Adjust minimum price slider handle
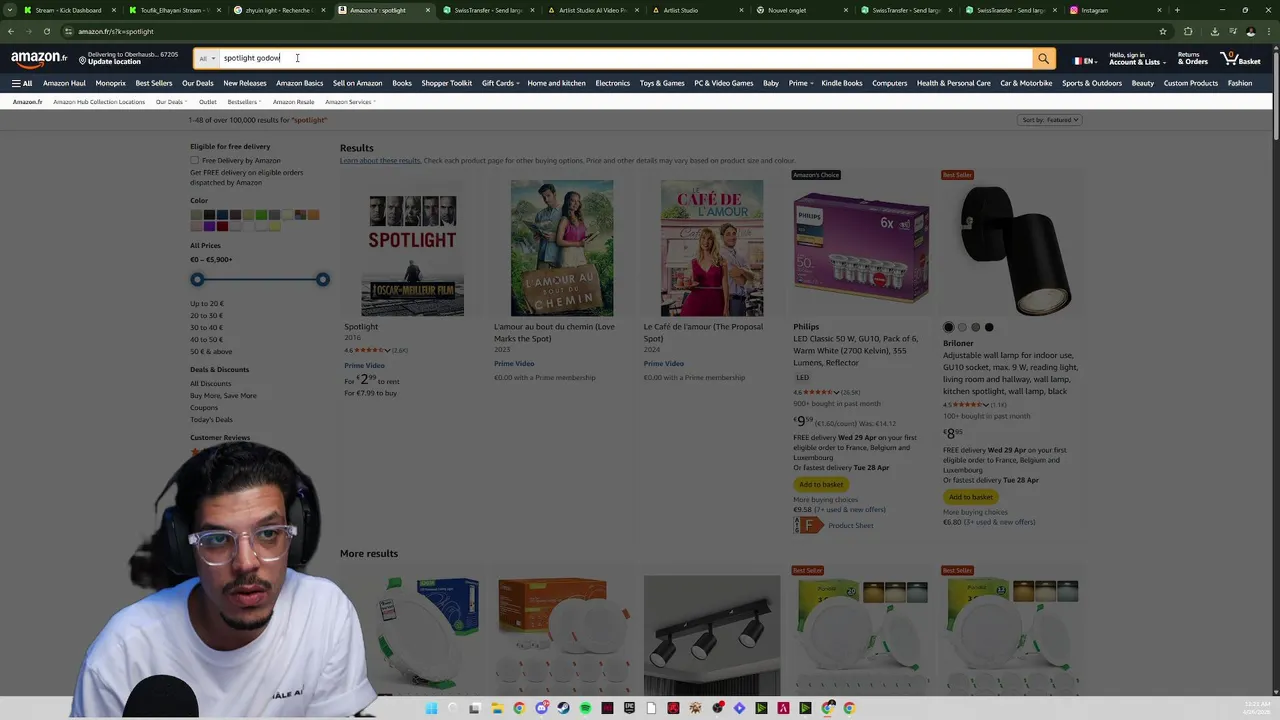Screen dimensions: 1280x720 (197, 279)
